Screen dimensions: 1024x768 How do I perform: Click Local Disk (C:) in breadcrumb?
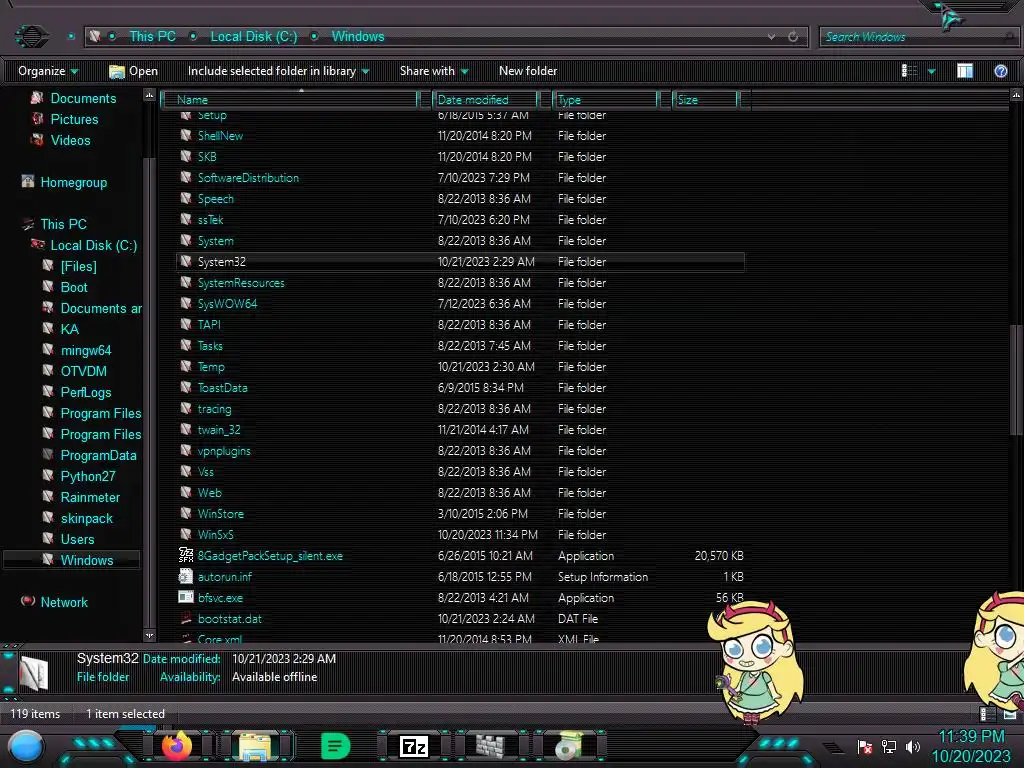click(x=253, y=37)
